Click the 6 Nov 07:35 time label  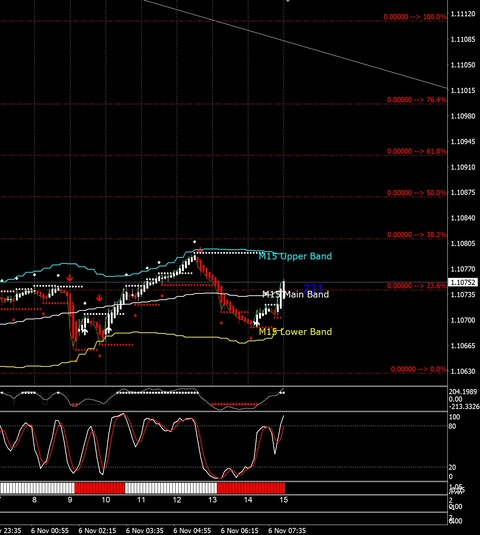click(x=287, y=531)
